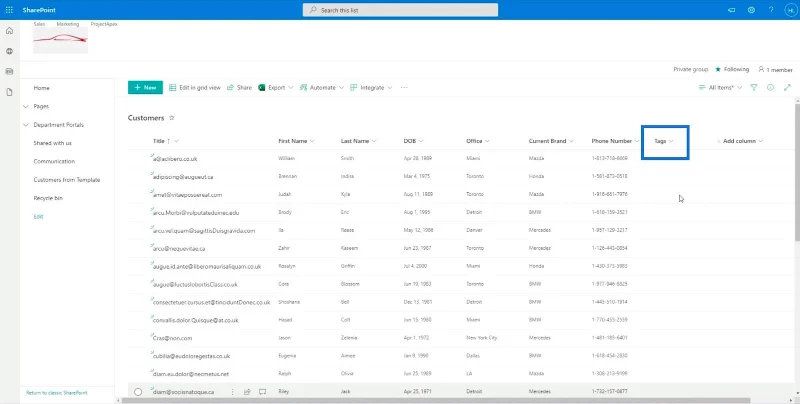
Task: Click the horizontal scrollbar at bottom
Action: (x=436, y=400)
